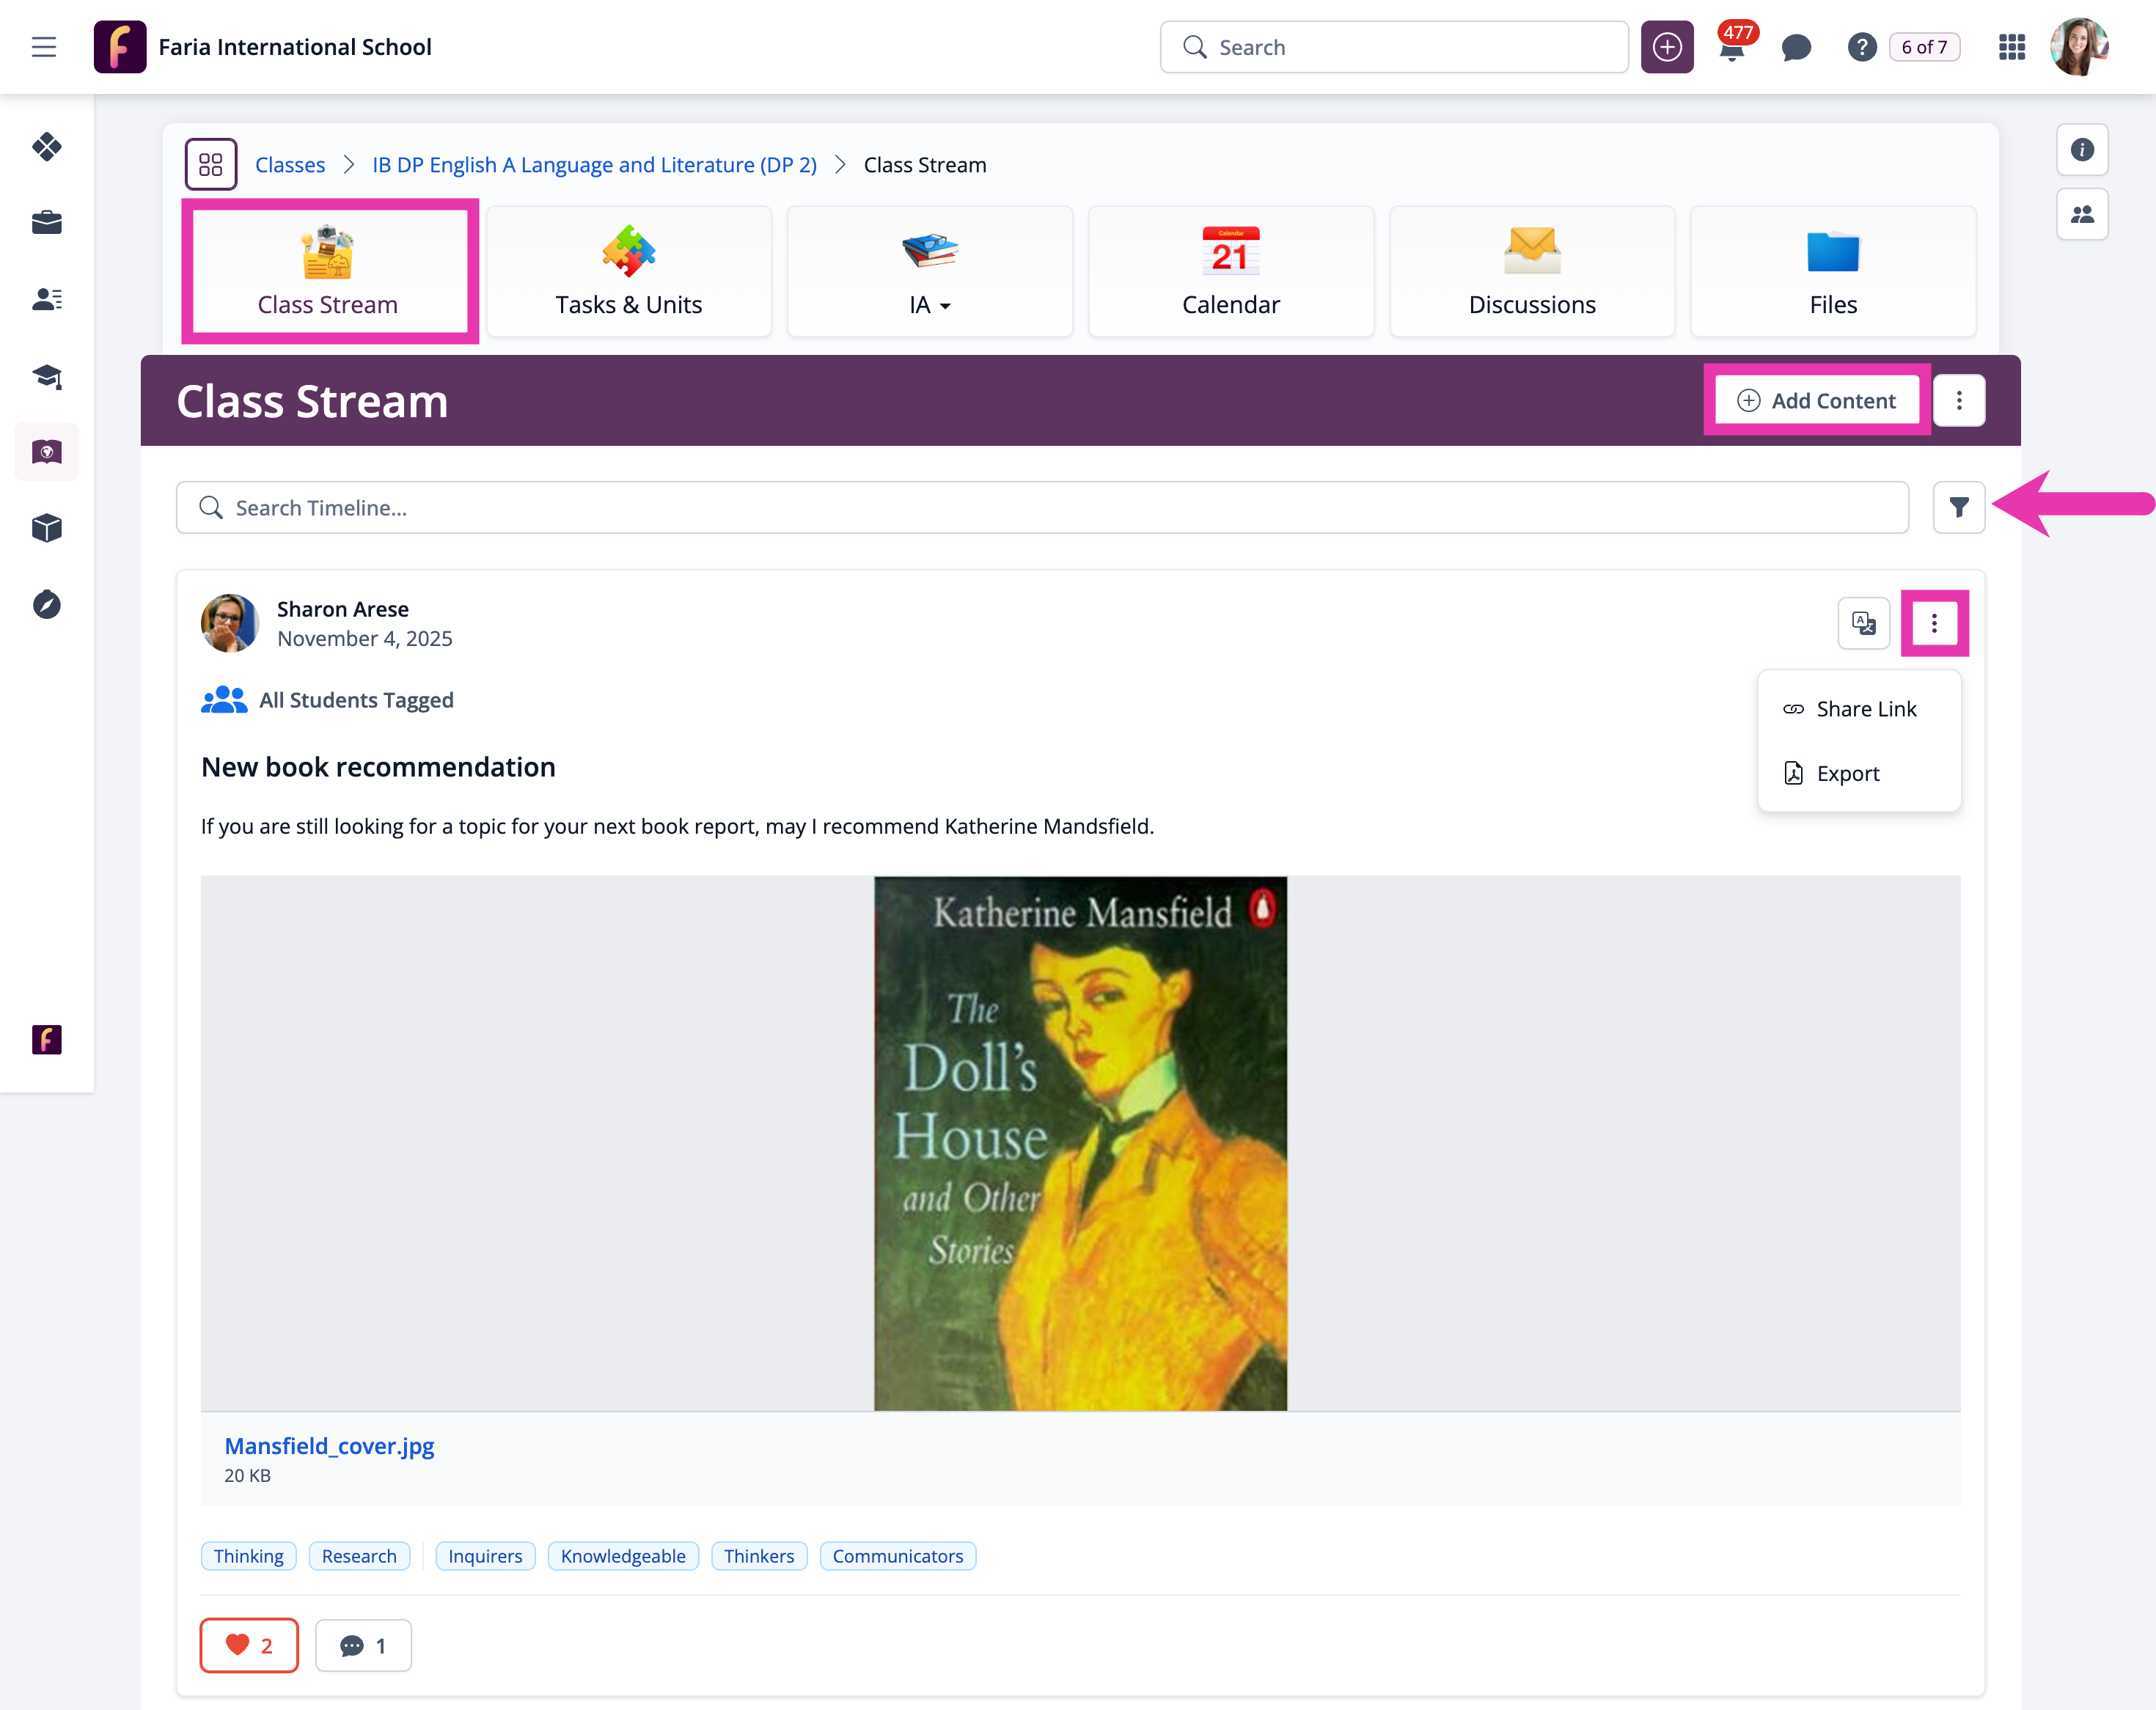Viewport: 2156px width, 1710px height.
Task: Open the comments button showing 1
Action: [x=363, y=1645]
